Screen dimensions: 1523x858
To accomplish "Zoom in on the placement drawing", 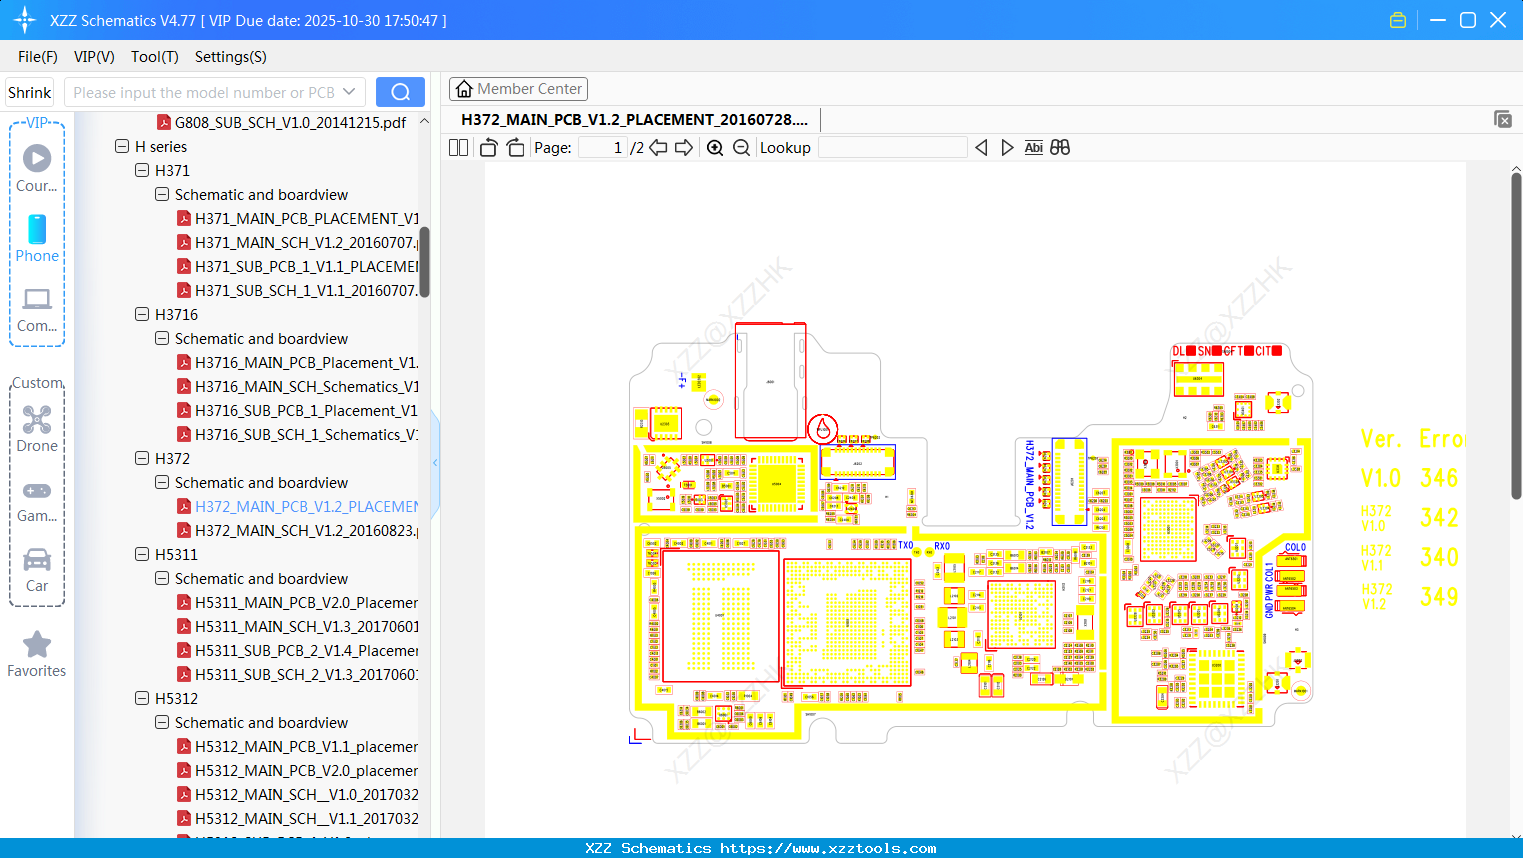I will (x=714, y=147).
